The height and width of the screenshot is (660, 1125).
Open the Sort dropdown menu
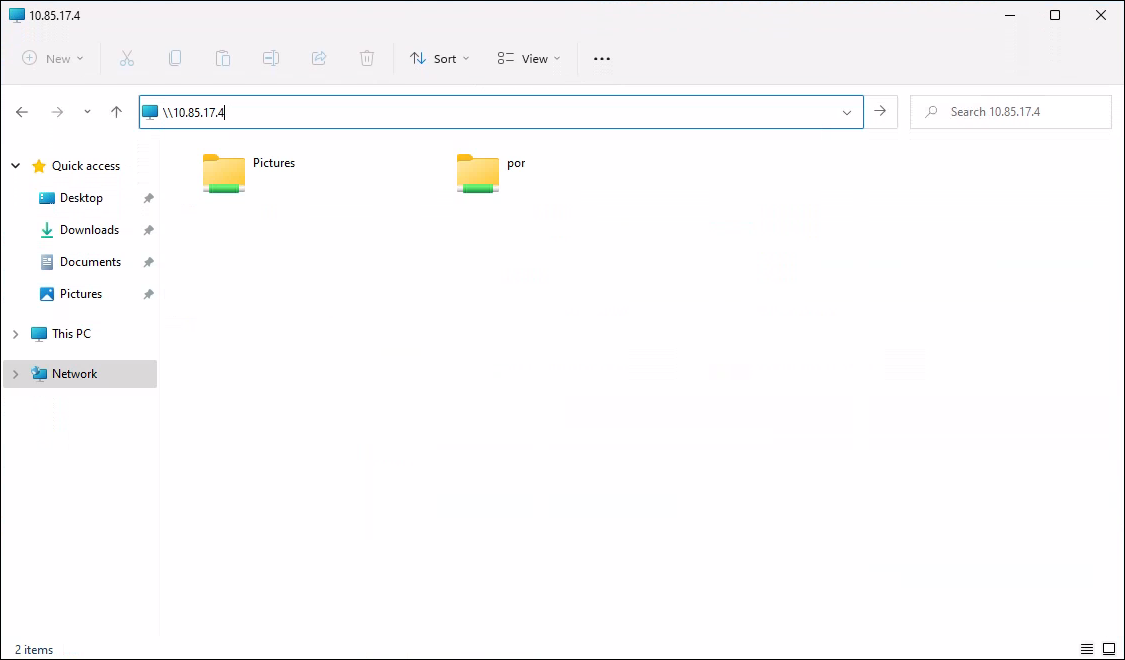pyautogui.click(x=439, y=59)
